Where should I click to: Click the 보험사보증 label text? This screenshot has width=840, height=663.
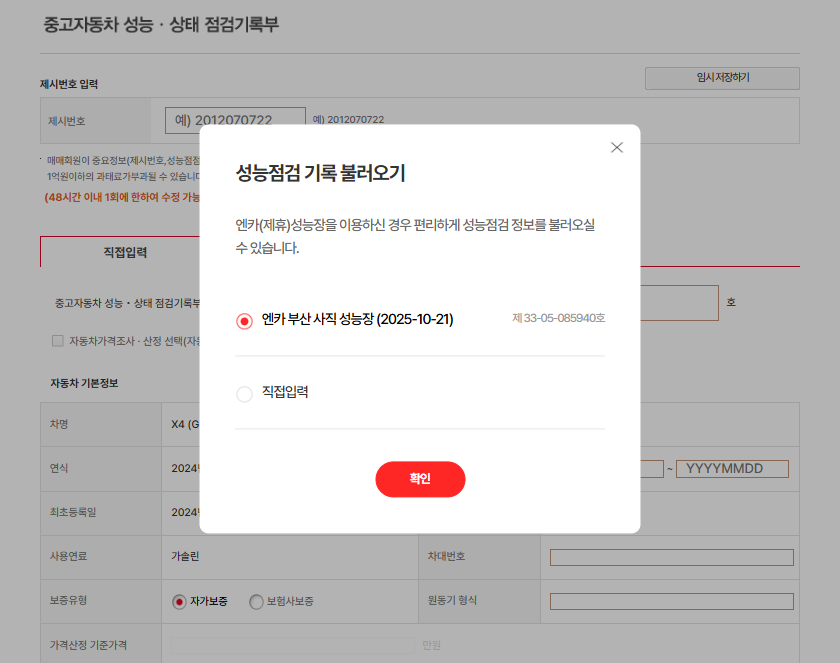[290, 602]
